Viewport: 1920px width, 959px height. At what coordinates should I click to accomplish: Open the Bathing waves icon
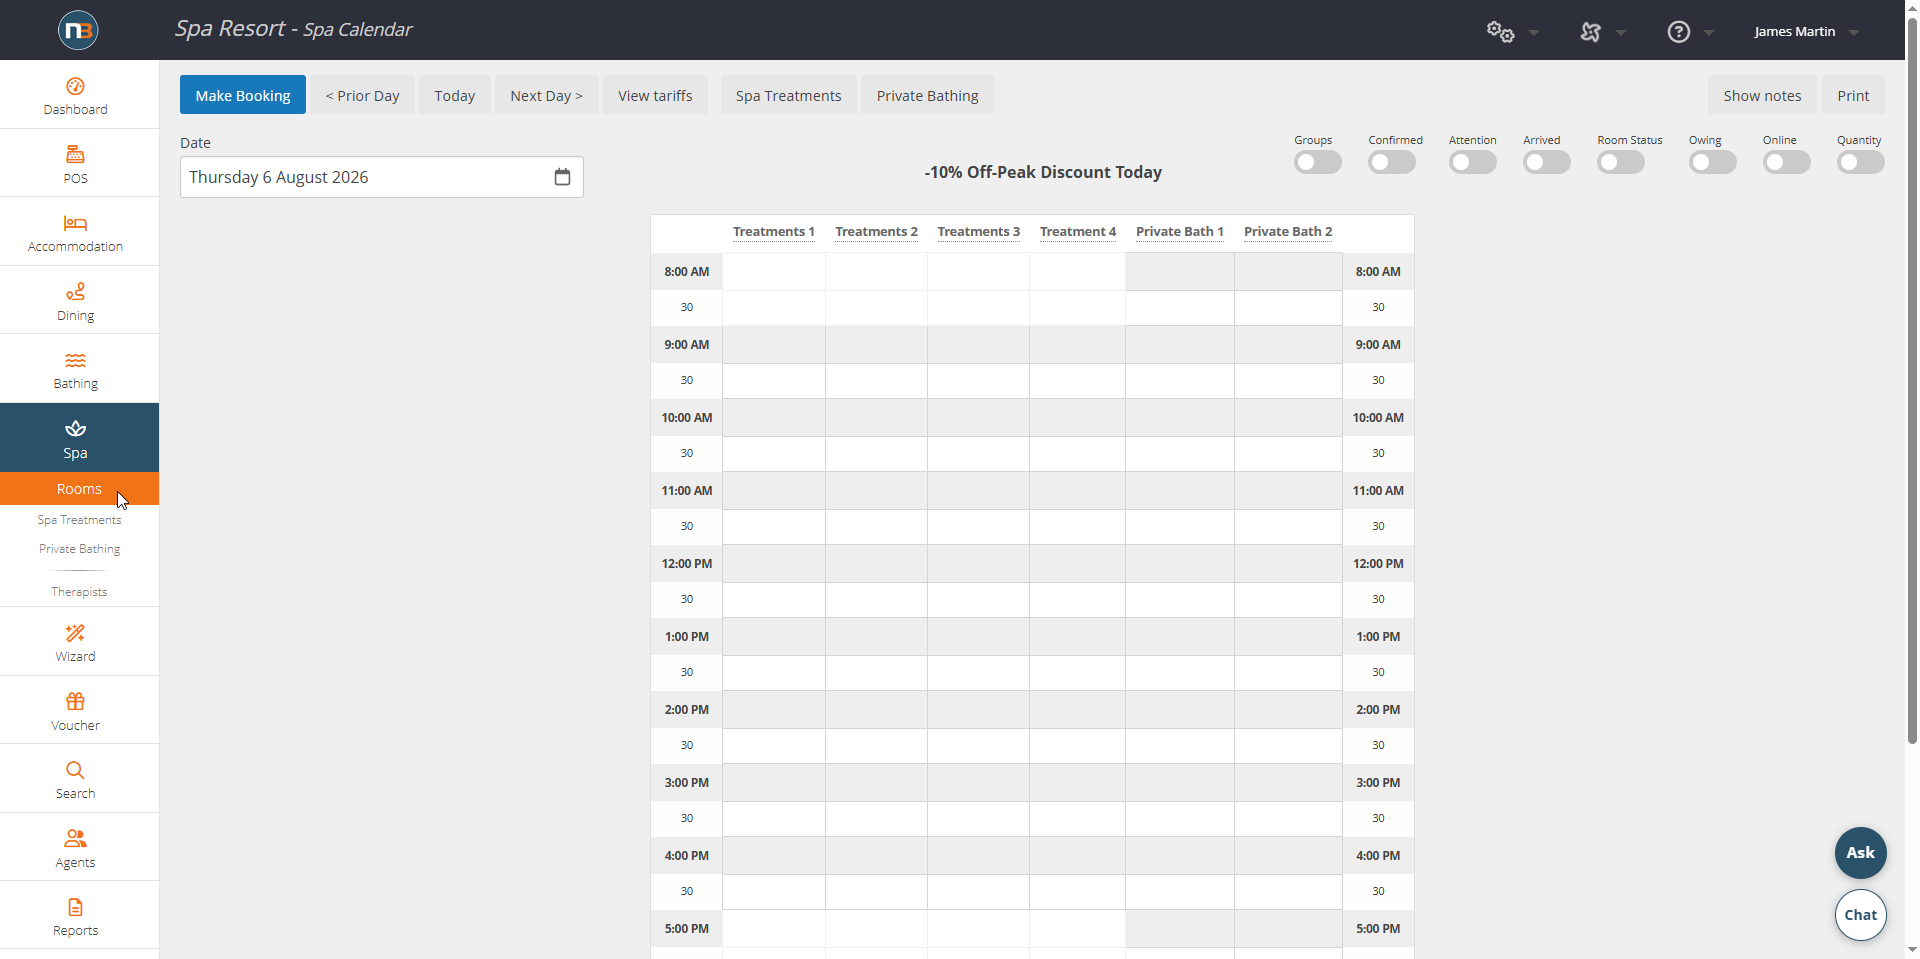click(x=75, y=360)
